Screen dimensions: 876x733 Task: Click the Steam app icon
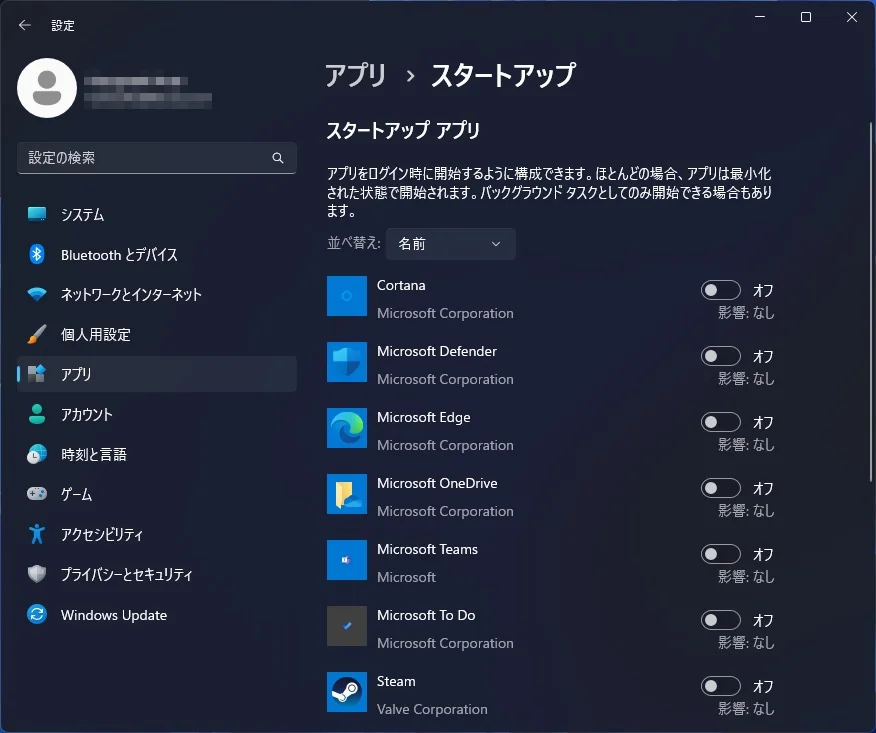point(347,692)
